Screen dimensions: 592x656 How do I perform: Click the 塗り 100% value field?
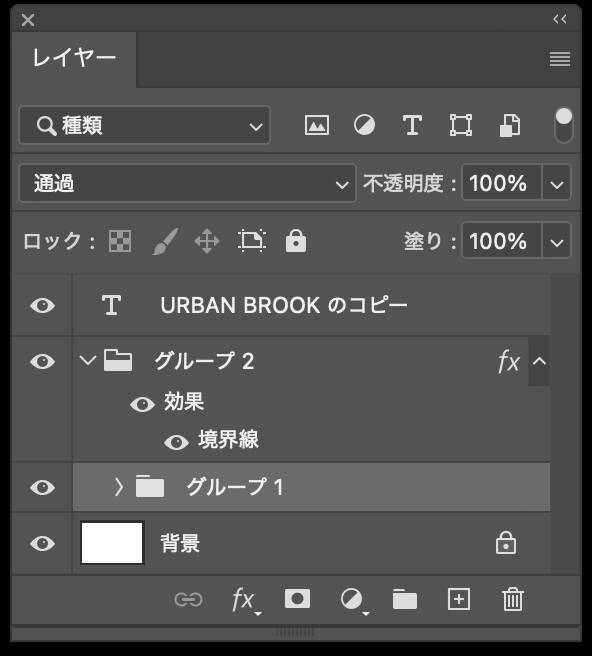tap(502, 241)
